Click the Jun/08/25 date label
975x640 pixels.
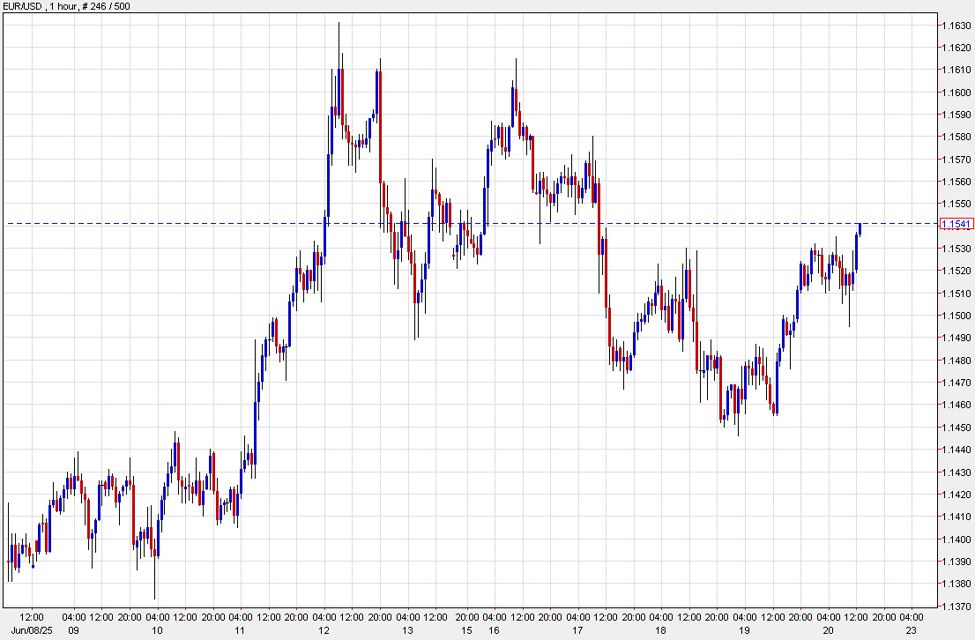(29, 632)
